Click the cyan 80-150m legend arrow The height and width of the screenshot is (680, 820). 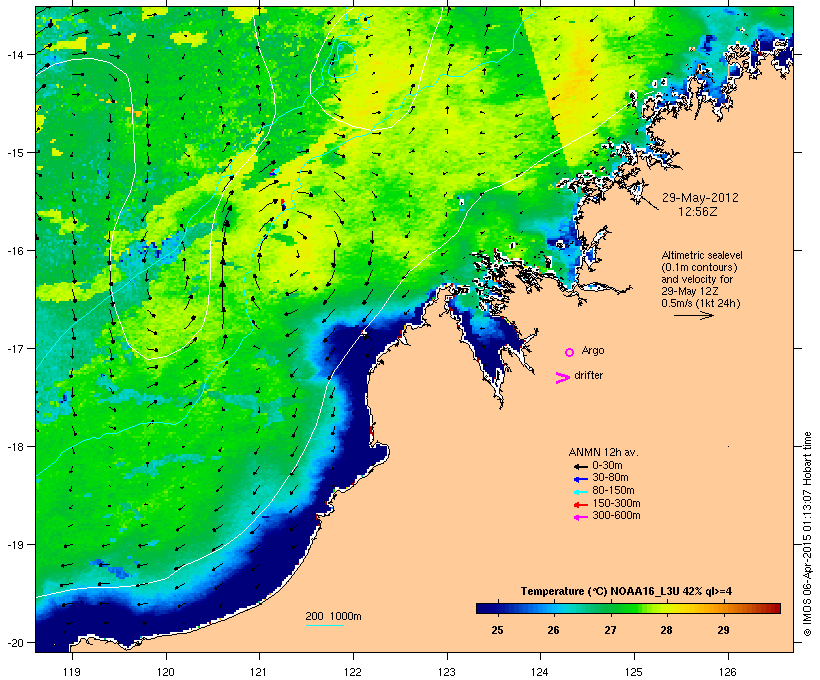pyautogui.click(x=580, y=492)
